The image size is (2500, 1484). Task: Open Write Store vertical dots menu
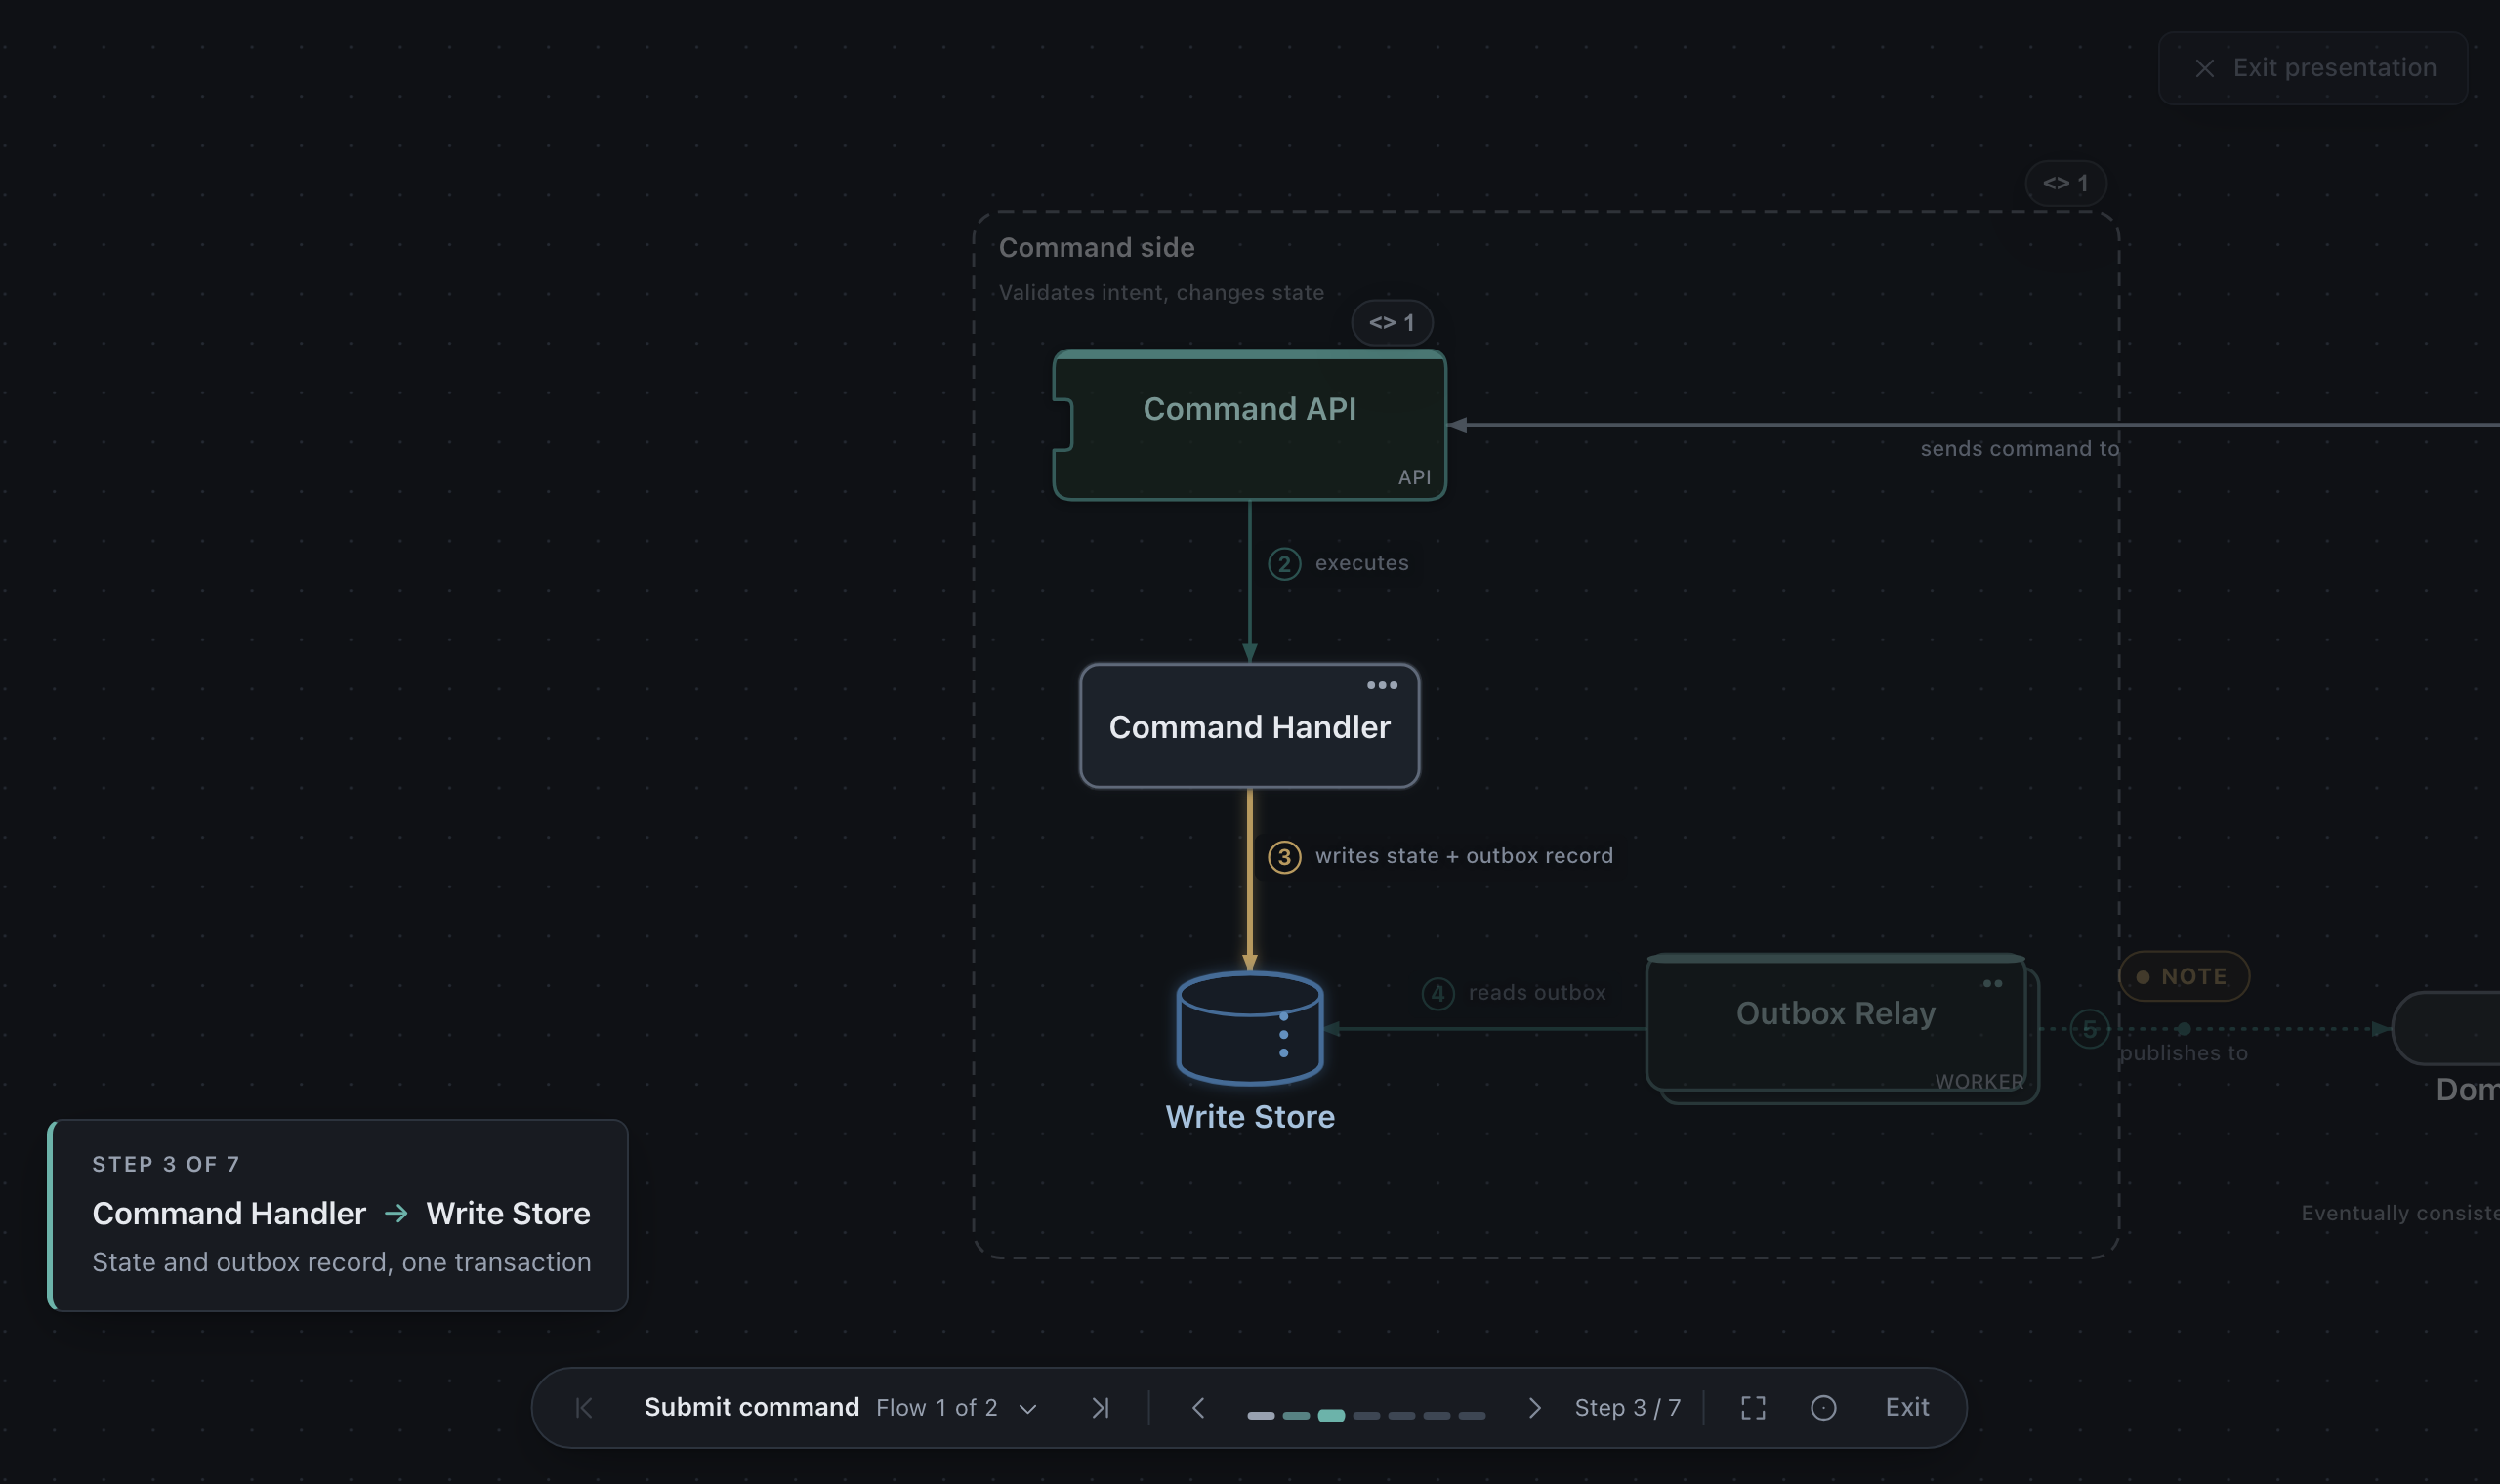1283,1034
